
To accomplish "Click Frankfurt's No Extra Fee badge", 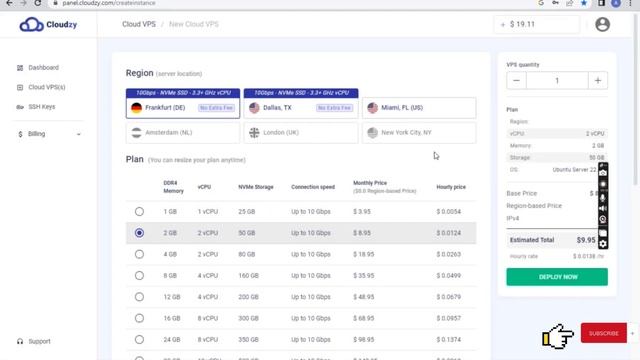I will [216, 108].
